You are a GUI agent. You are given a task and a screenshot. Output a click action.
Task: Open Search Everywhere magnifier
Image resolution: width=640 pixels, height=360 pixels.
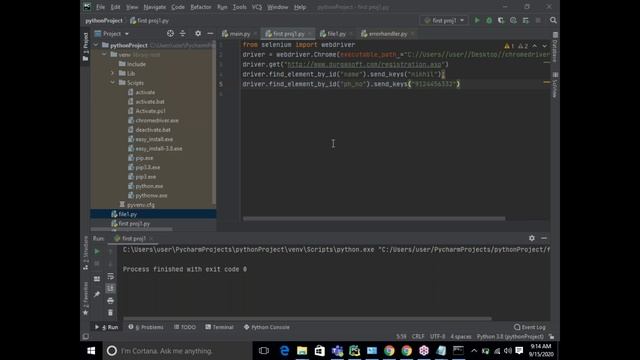click(553, 20)
